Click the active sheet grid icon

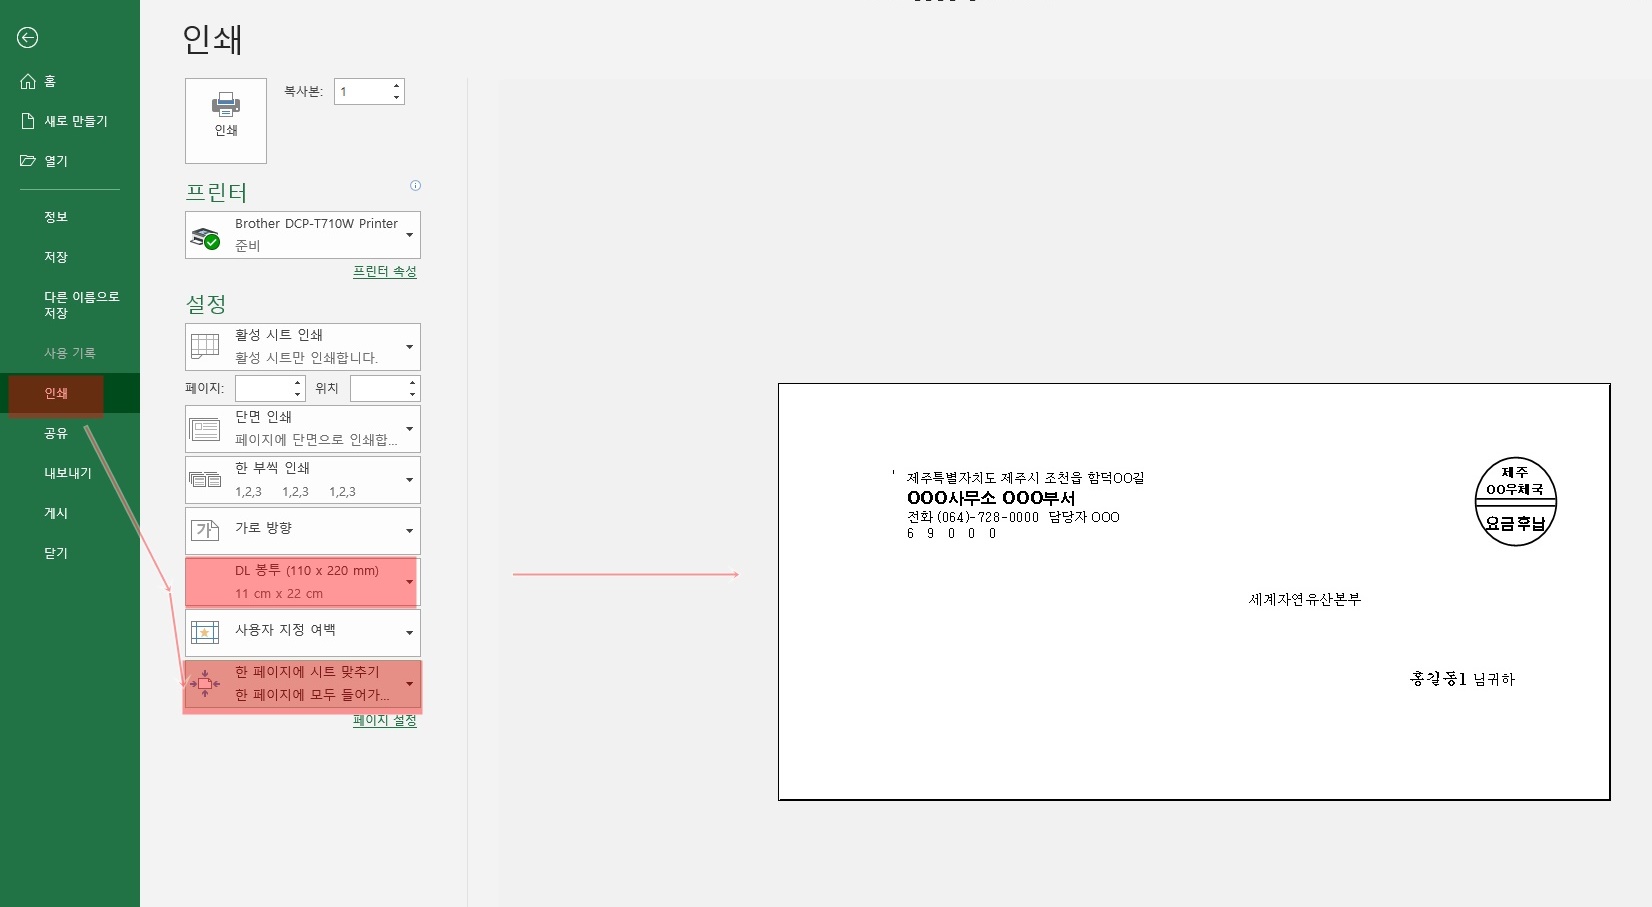[x=205, y=346]
